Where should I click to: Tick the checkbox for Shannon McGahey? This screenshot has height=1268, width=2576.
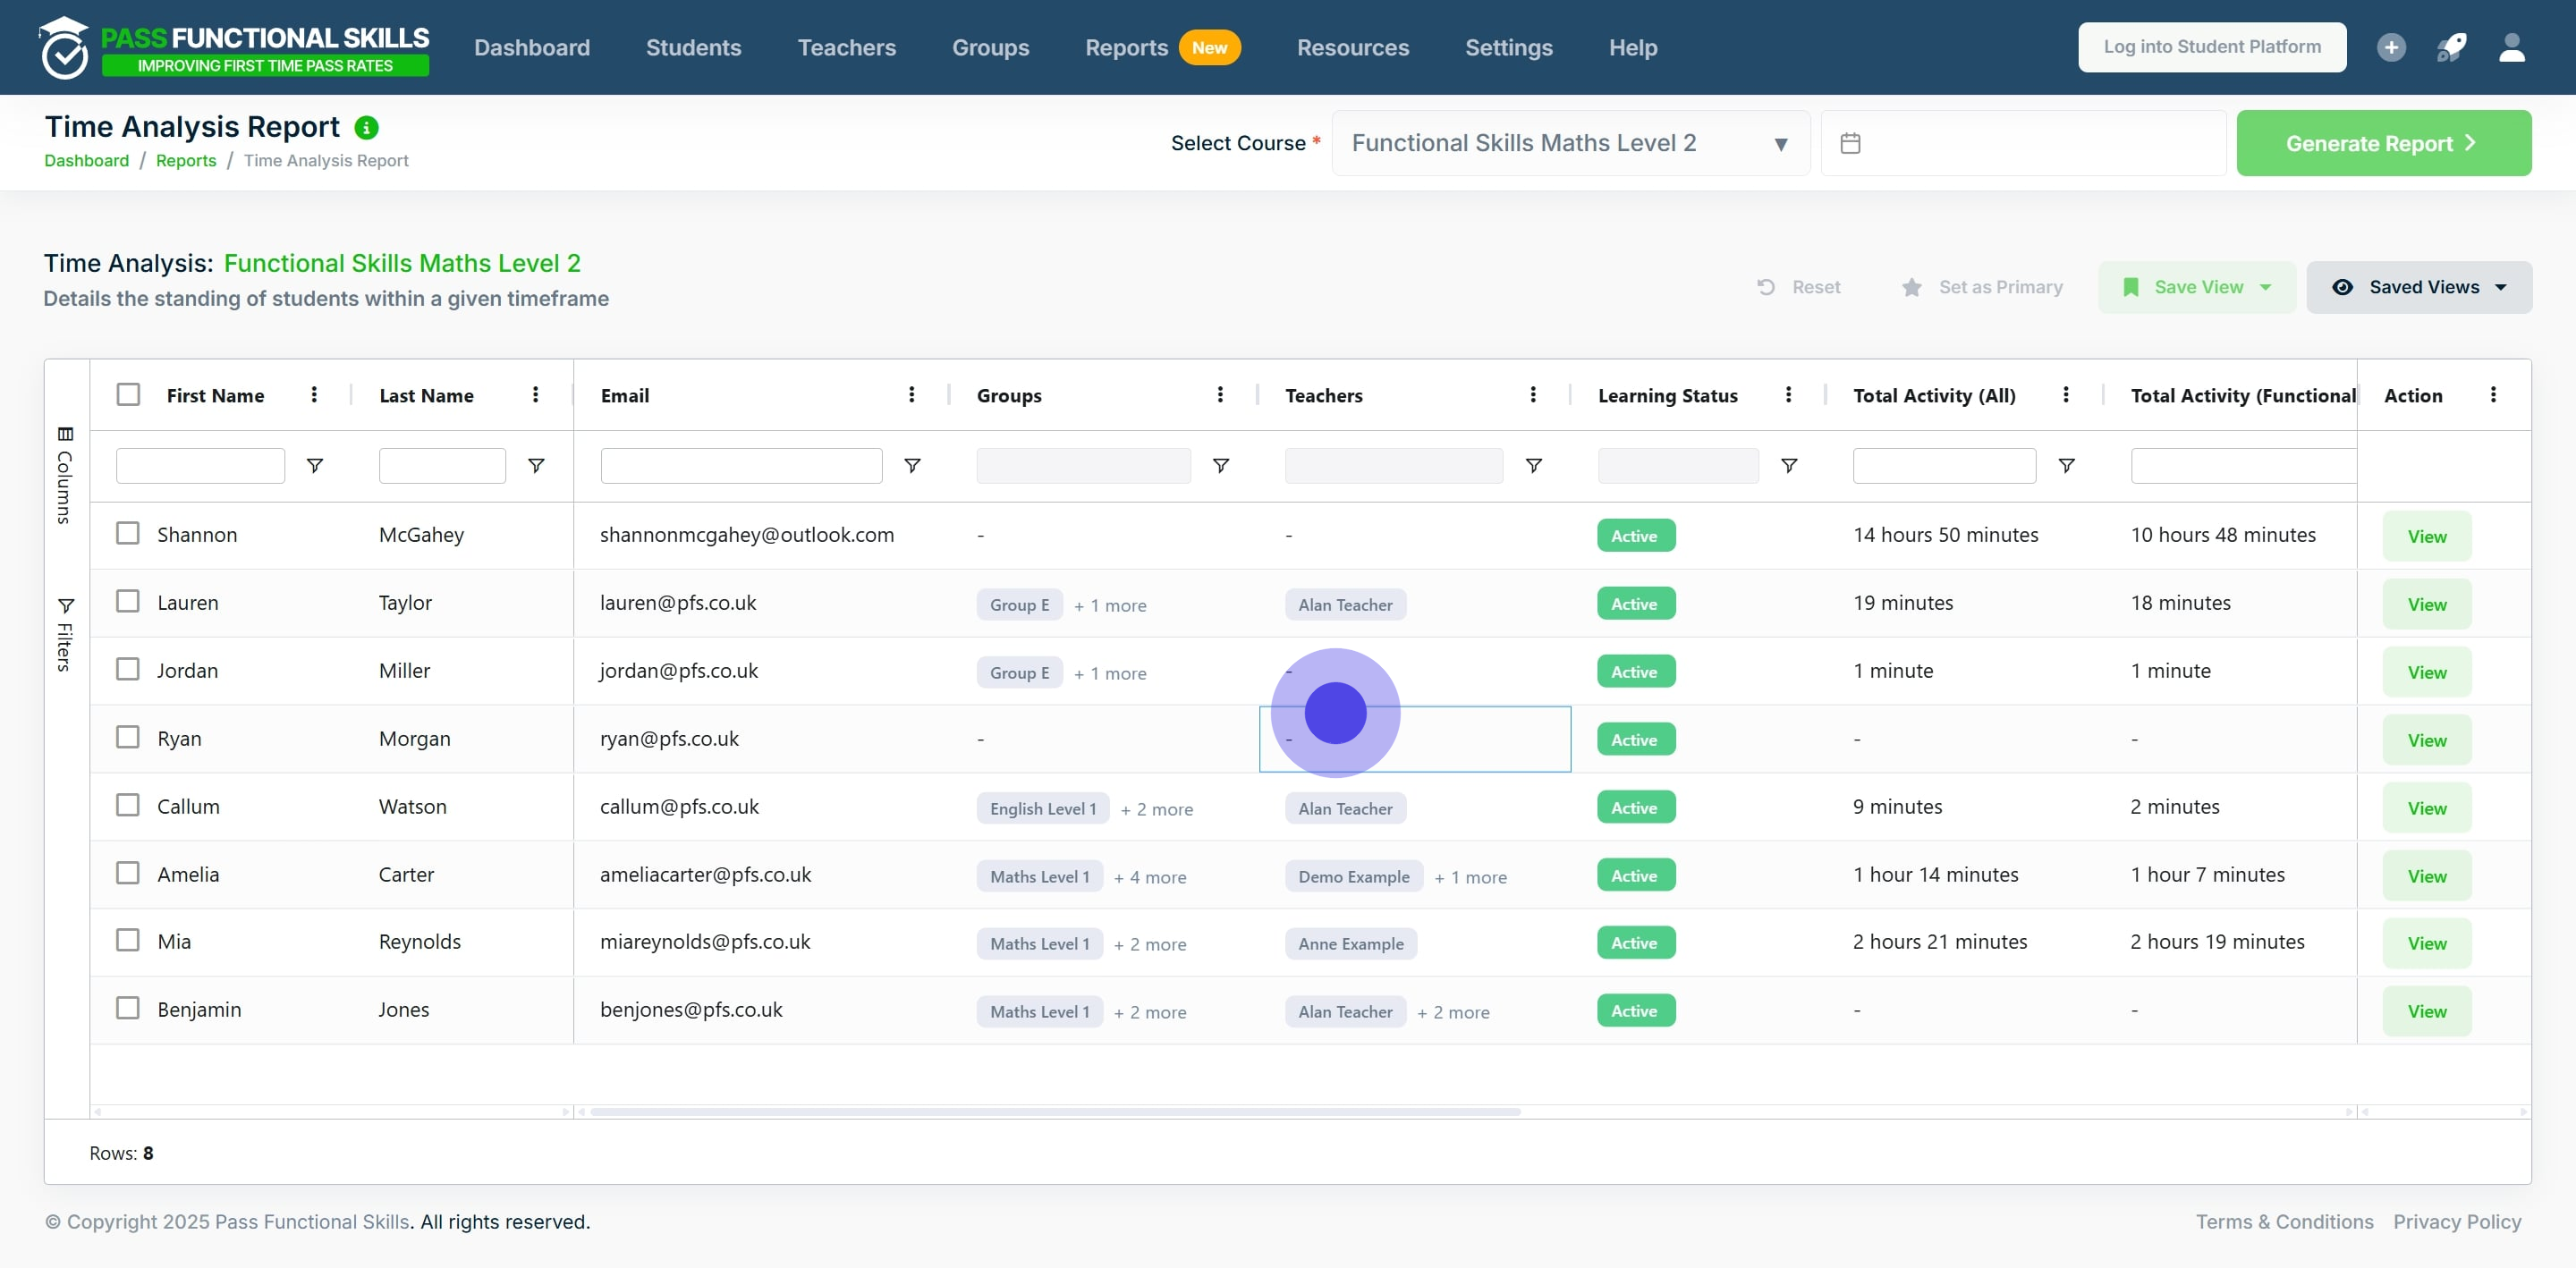(128, 533)
